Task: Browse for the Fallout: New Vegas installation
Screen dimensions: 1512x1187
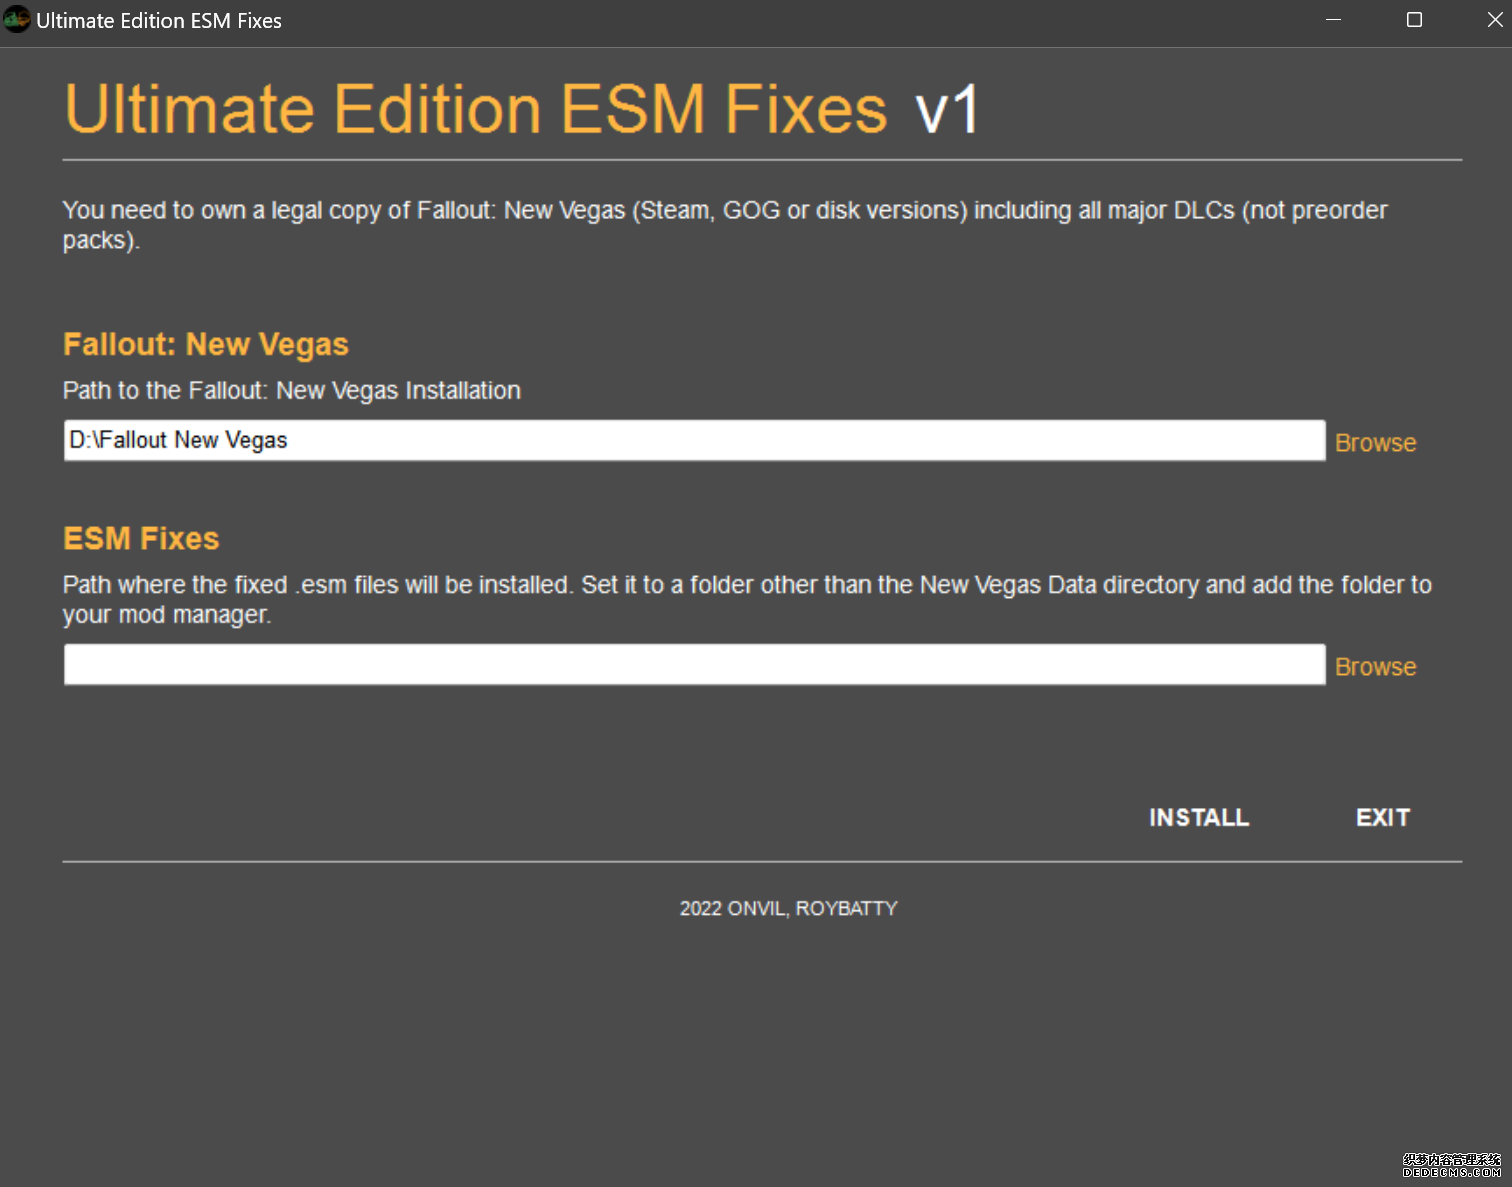Action: pos(1375,443)
